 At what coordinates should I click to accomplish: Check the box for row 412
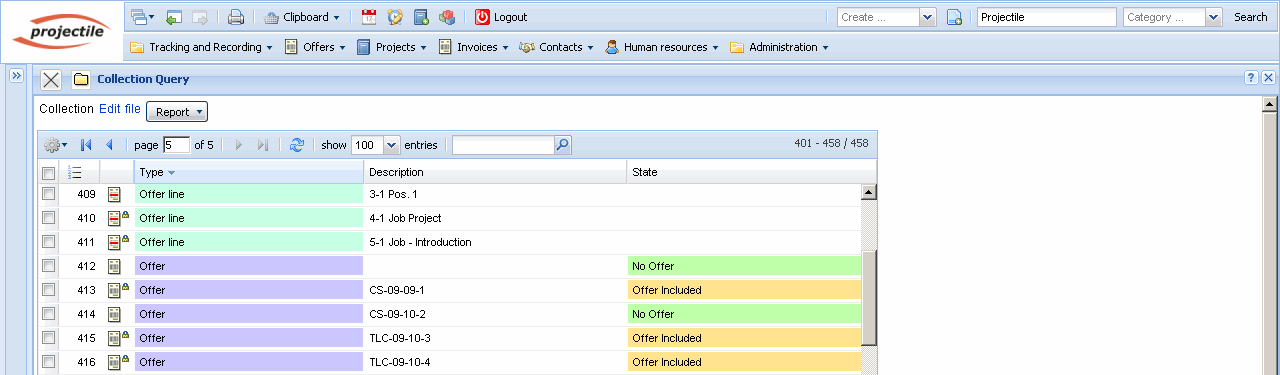coord(48,266)
